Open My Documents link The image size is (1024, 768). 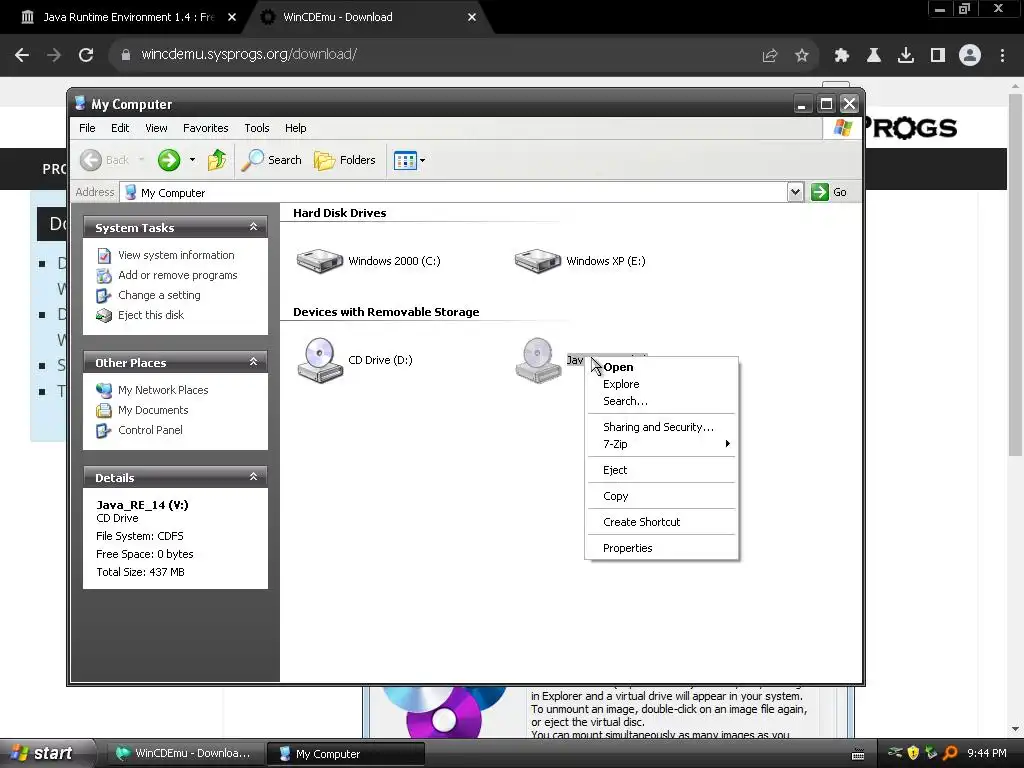click(x=153, y=410)
